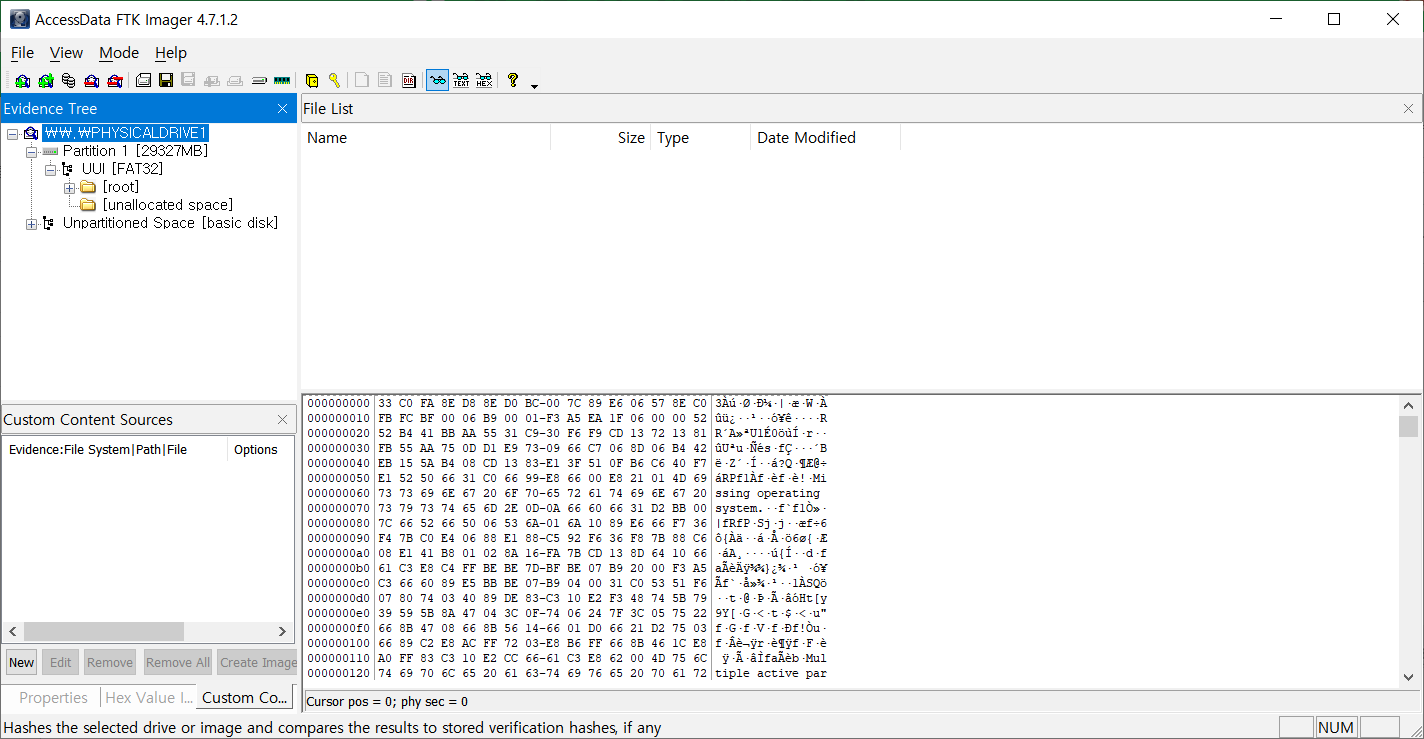Click the grayed Export Files icon

362,81
